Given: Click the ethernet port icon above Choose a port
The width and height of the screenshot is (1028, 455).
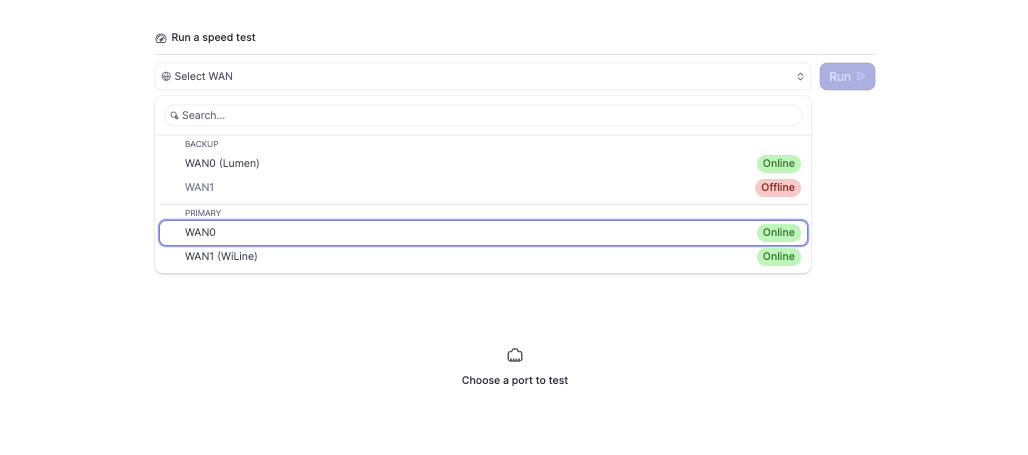Looking at the screenshot, I should pyautogui.click(x=515, y=355).
